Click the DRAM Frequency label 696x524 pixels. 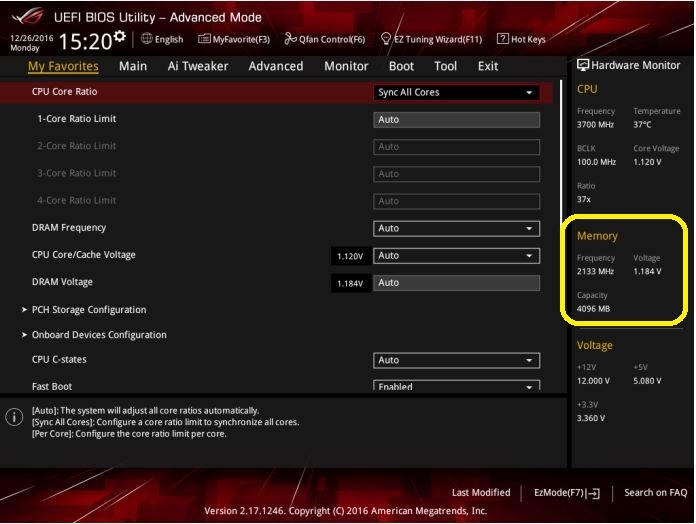pos(69,228)
